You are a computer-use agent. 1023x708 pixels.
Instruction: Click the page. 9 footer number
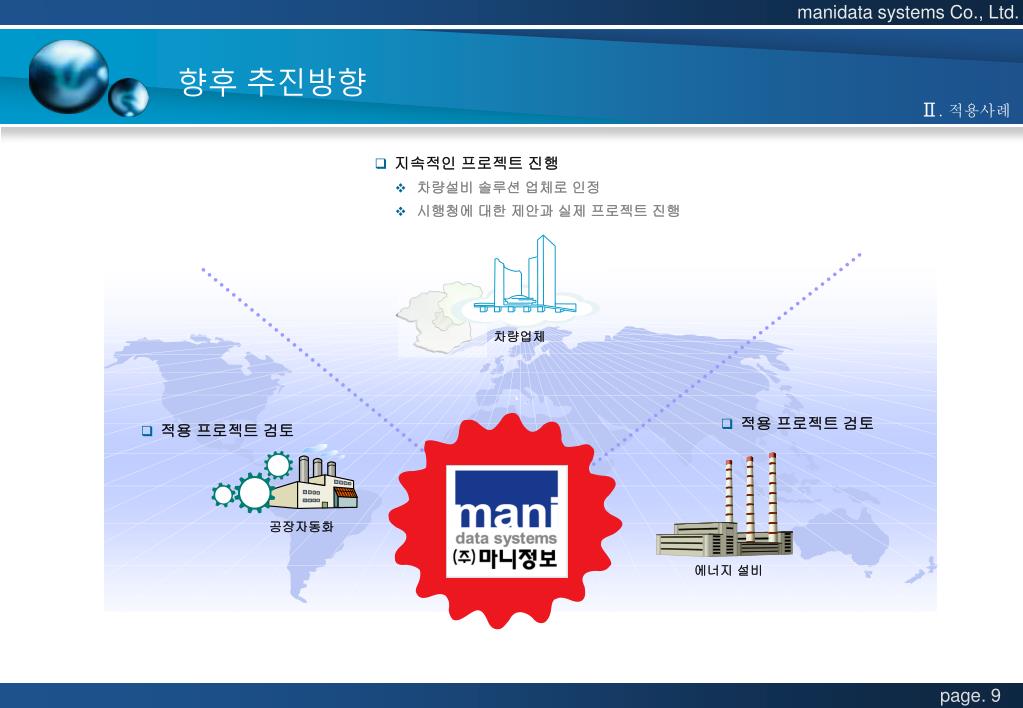(x=970, y=696)
